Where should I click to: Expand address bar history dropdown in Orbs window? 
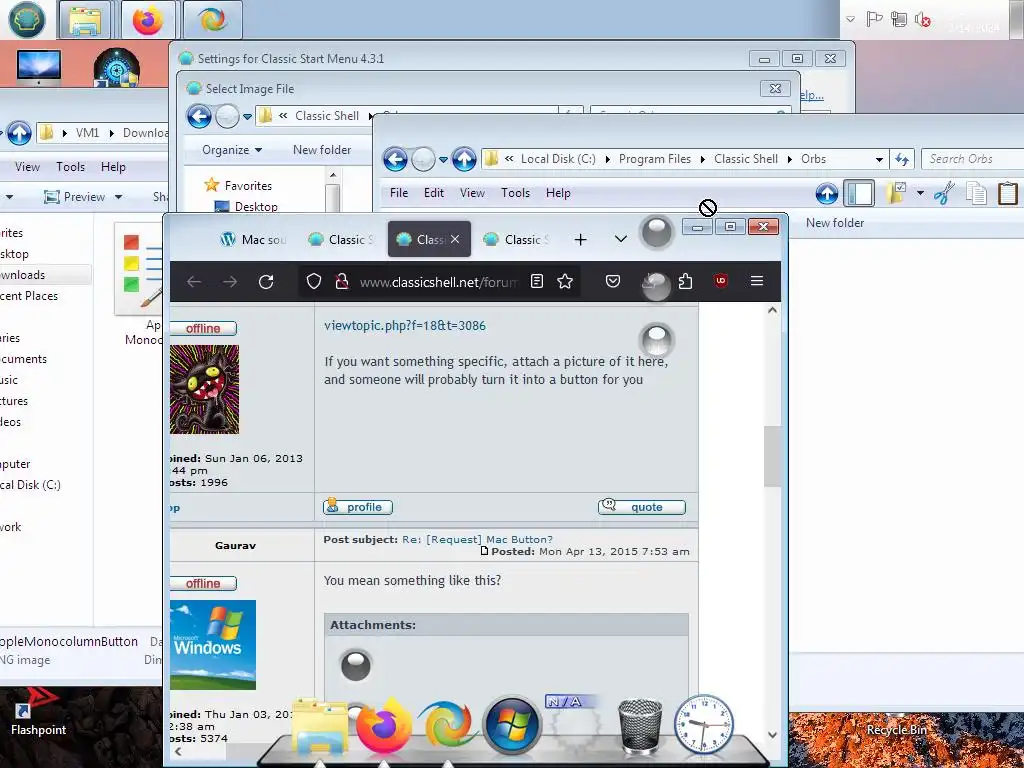click(879, 159)
